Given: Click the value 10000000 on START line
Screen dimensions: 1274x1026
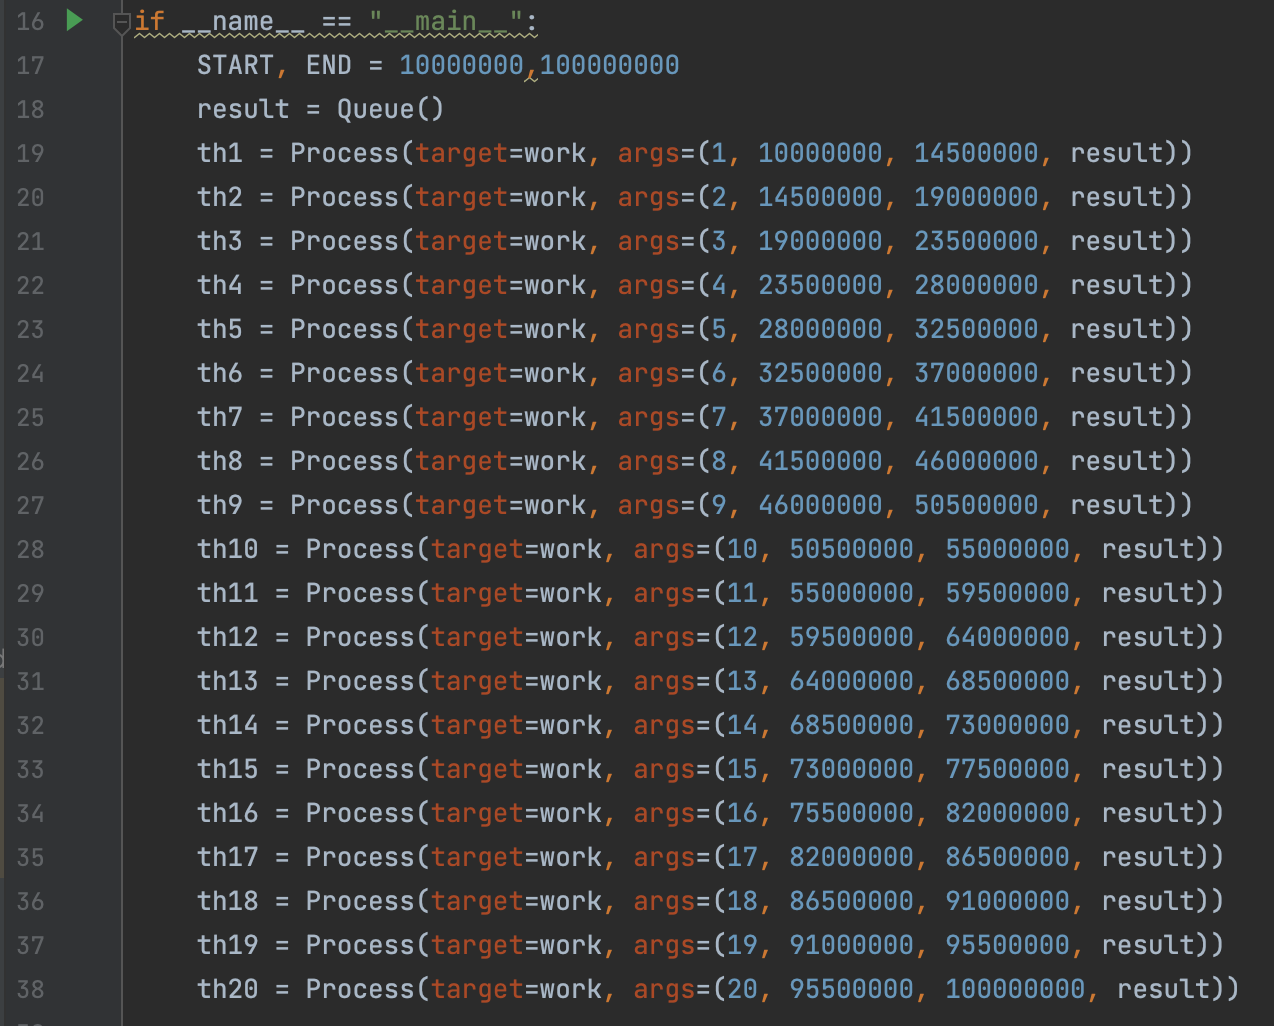Looking at the screenshot, I should pos(461,66).
